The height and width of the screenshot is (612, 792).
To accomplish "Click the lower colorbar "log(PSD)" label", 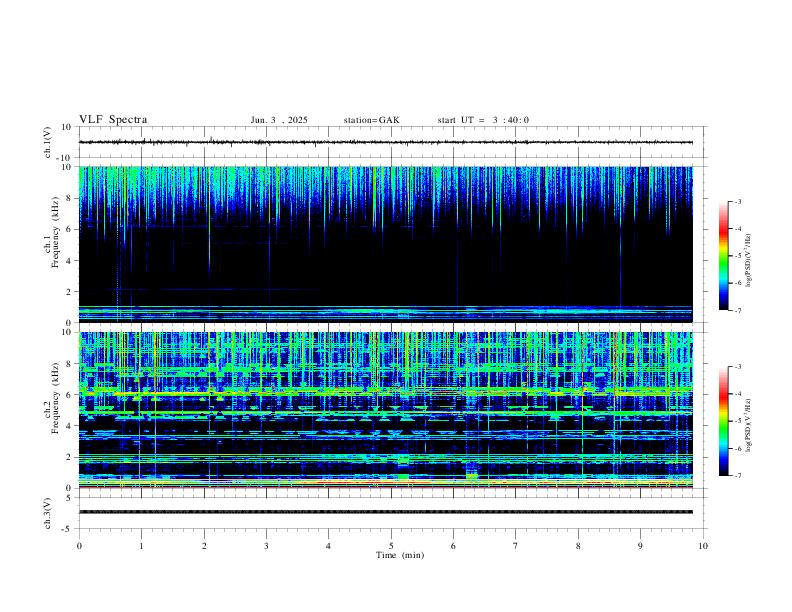I will pyautogui.click(x=749, y=425).
